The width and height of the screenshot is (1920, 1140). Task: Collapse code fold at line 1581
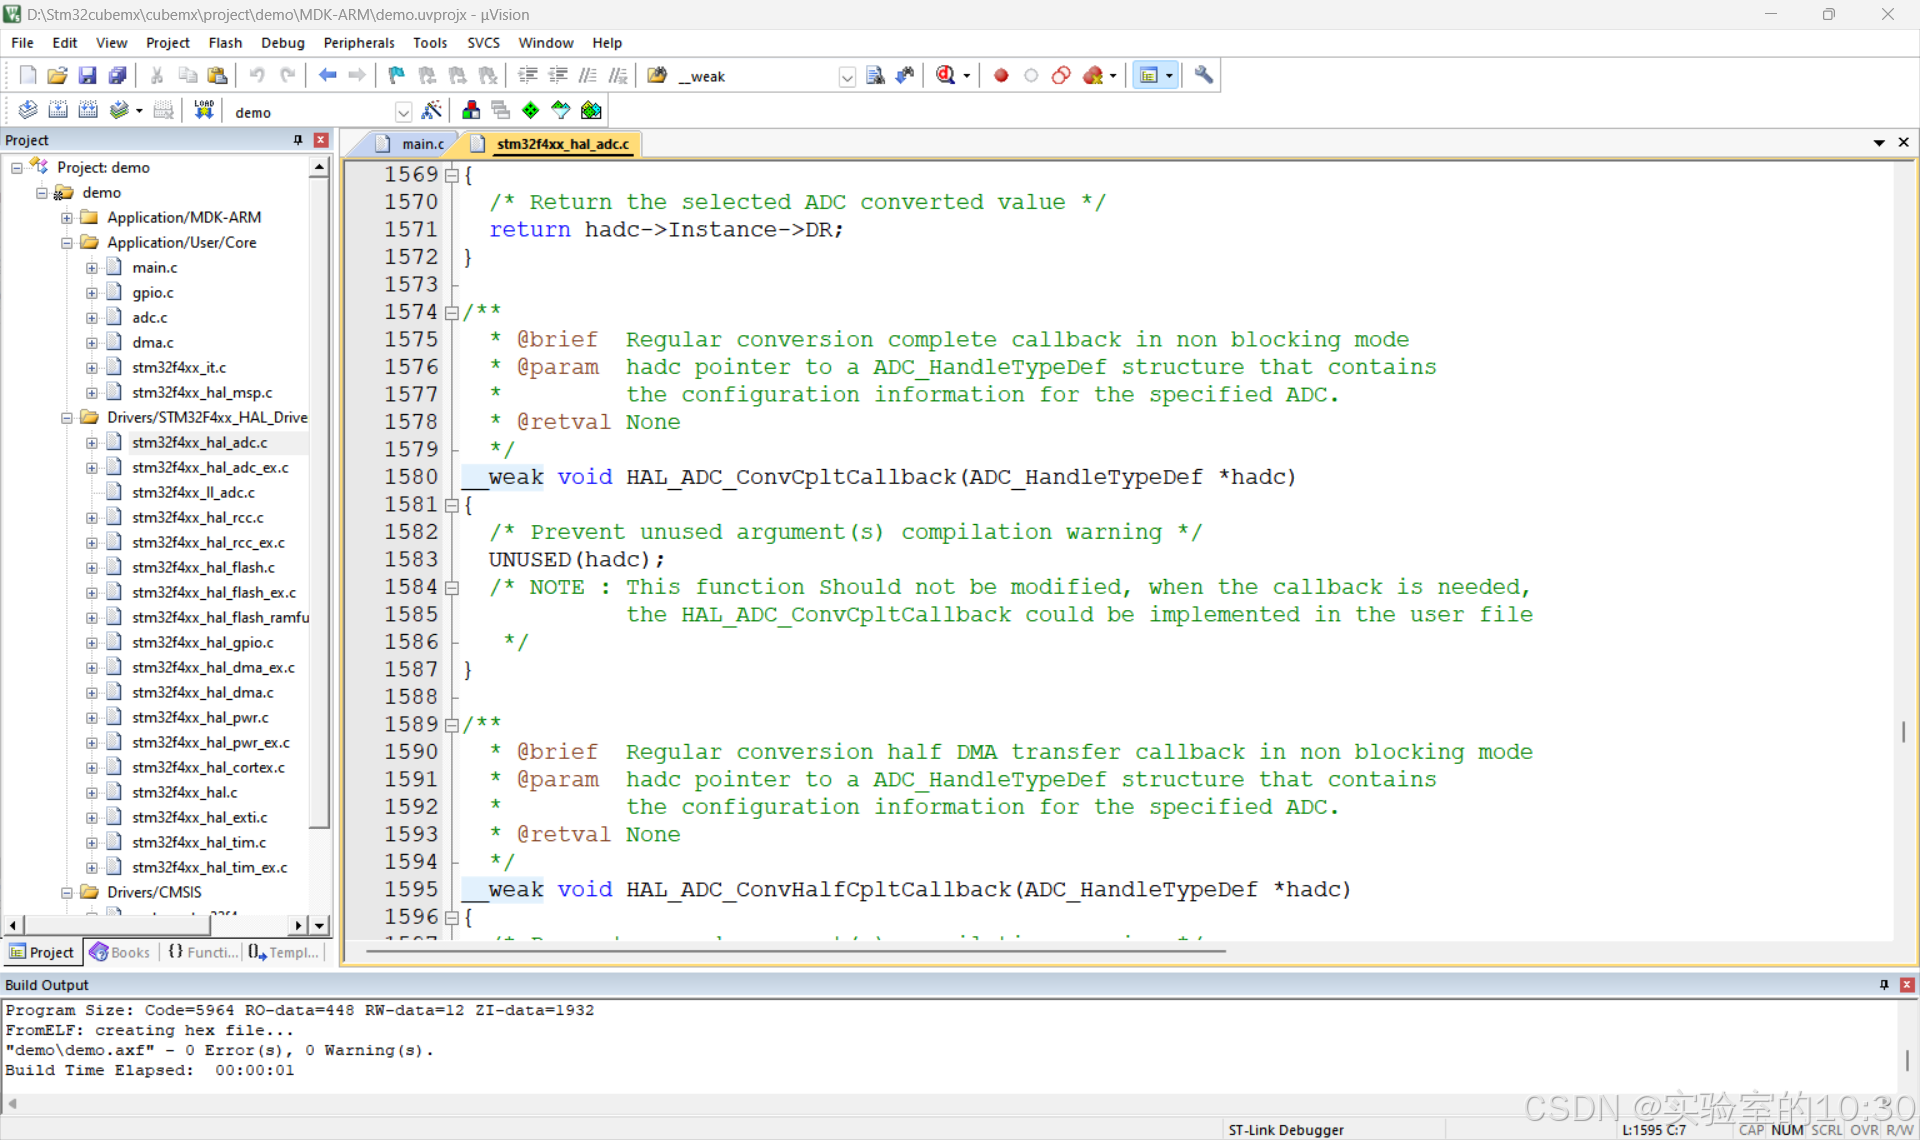coord(452,506)
